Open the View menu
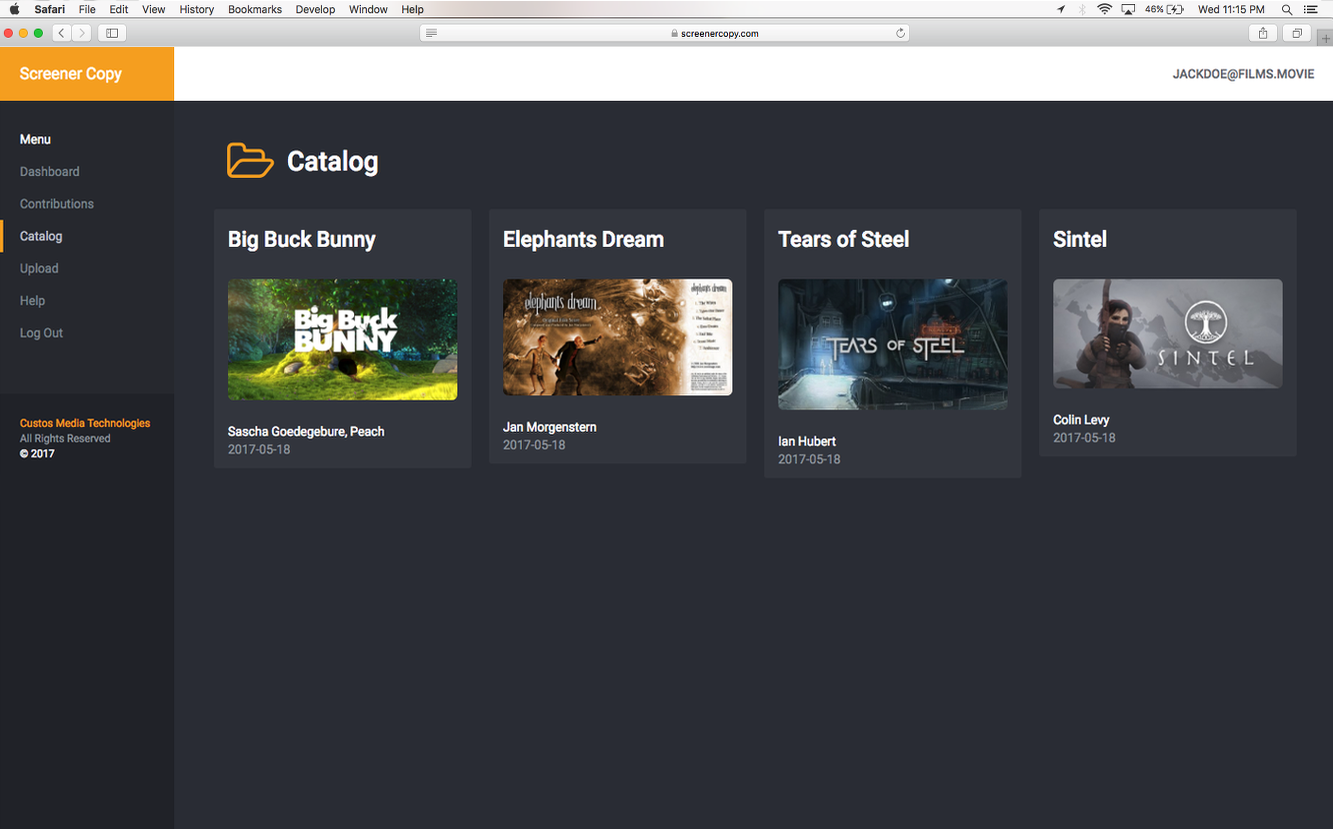 tap(154, 9)
